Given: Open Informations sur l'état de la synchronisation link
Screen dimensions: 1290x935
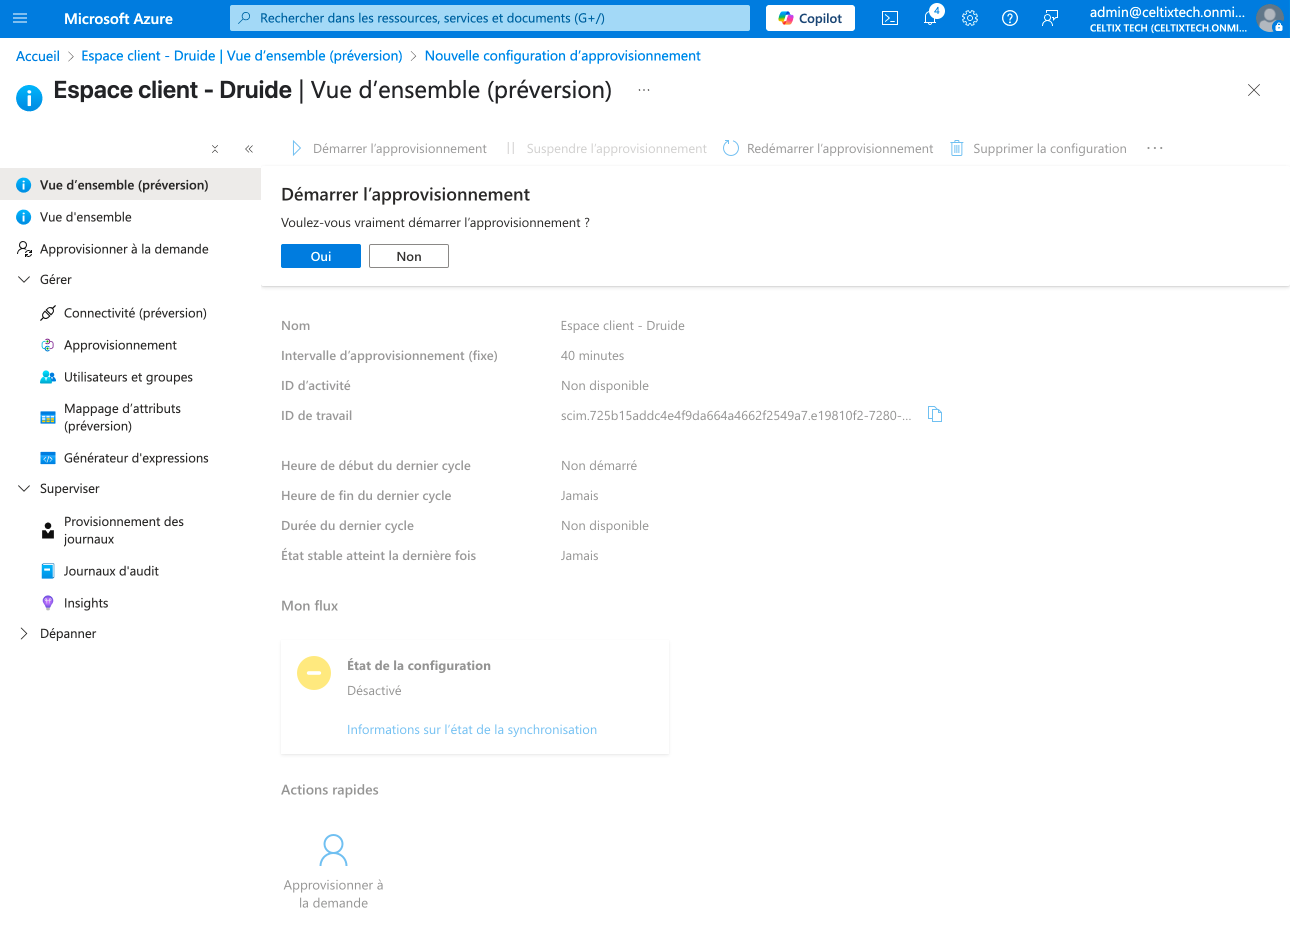Looking at the screenshot, I should click(472, 730).
